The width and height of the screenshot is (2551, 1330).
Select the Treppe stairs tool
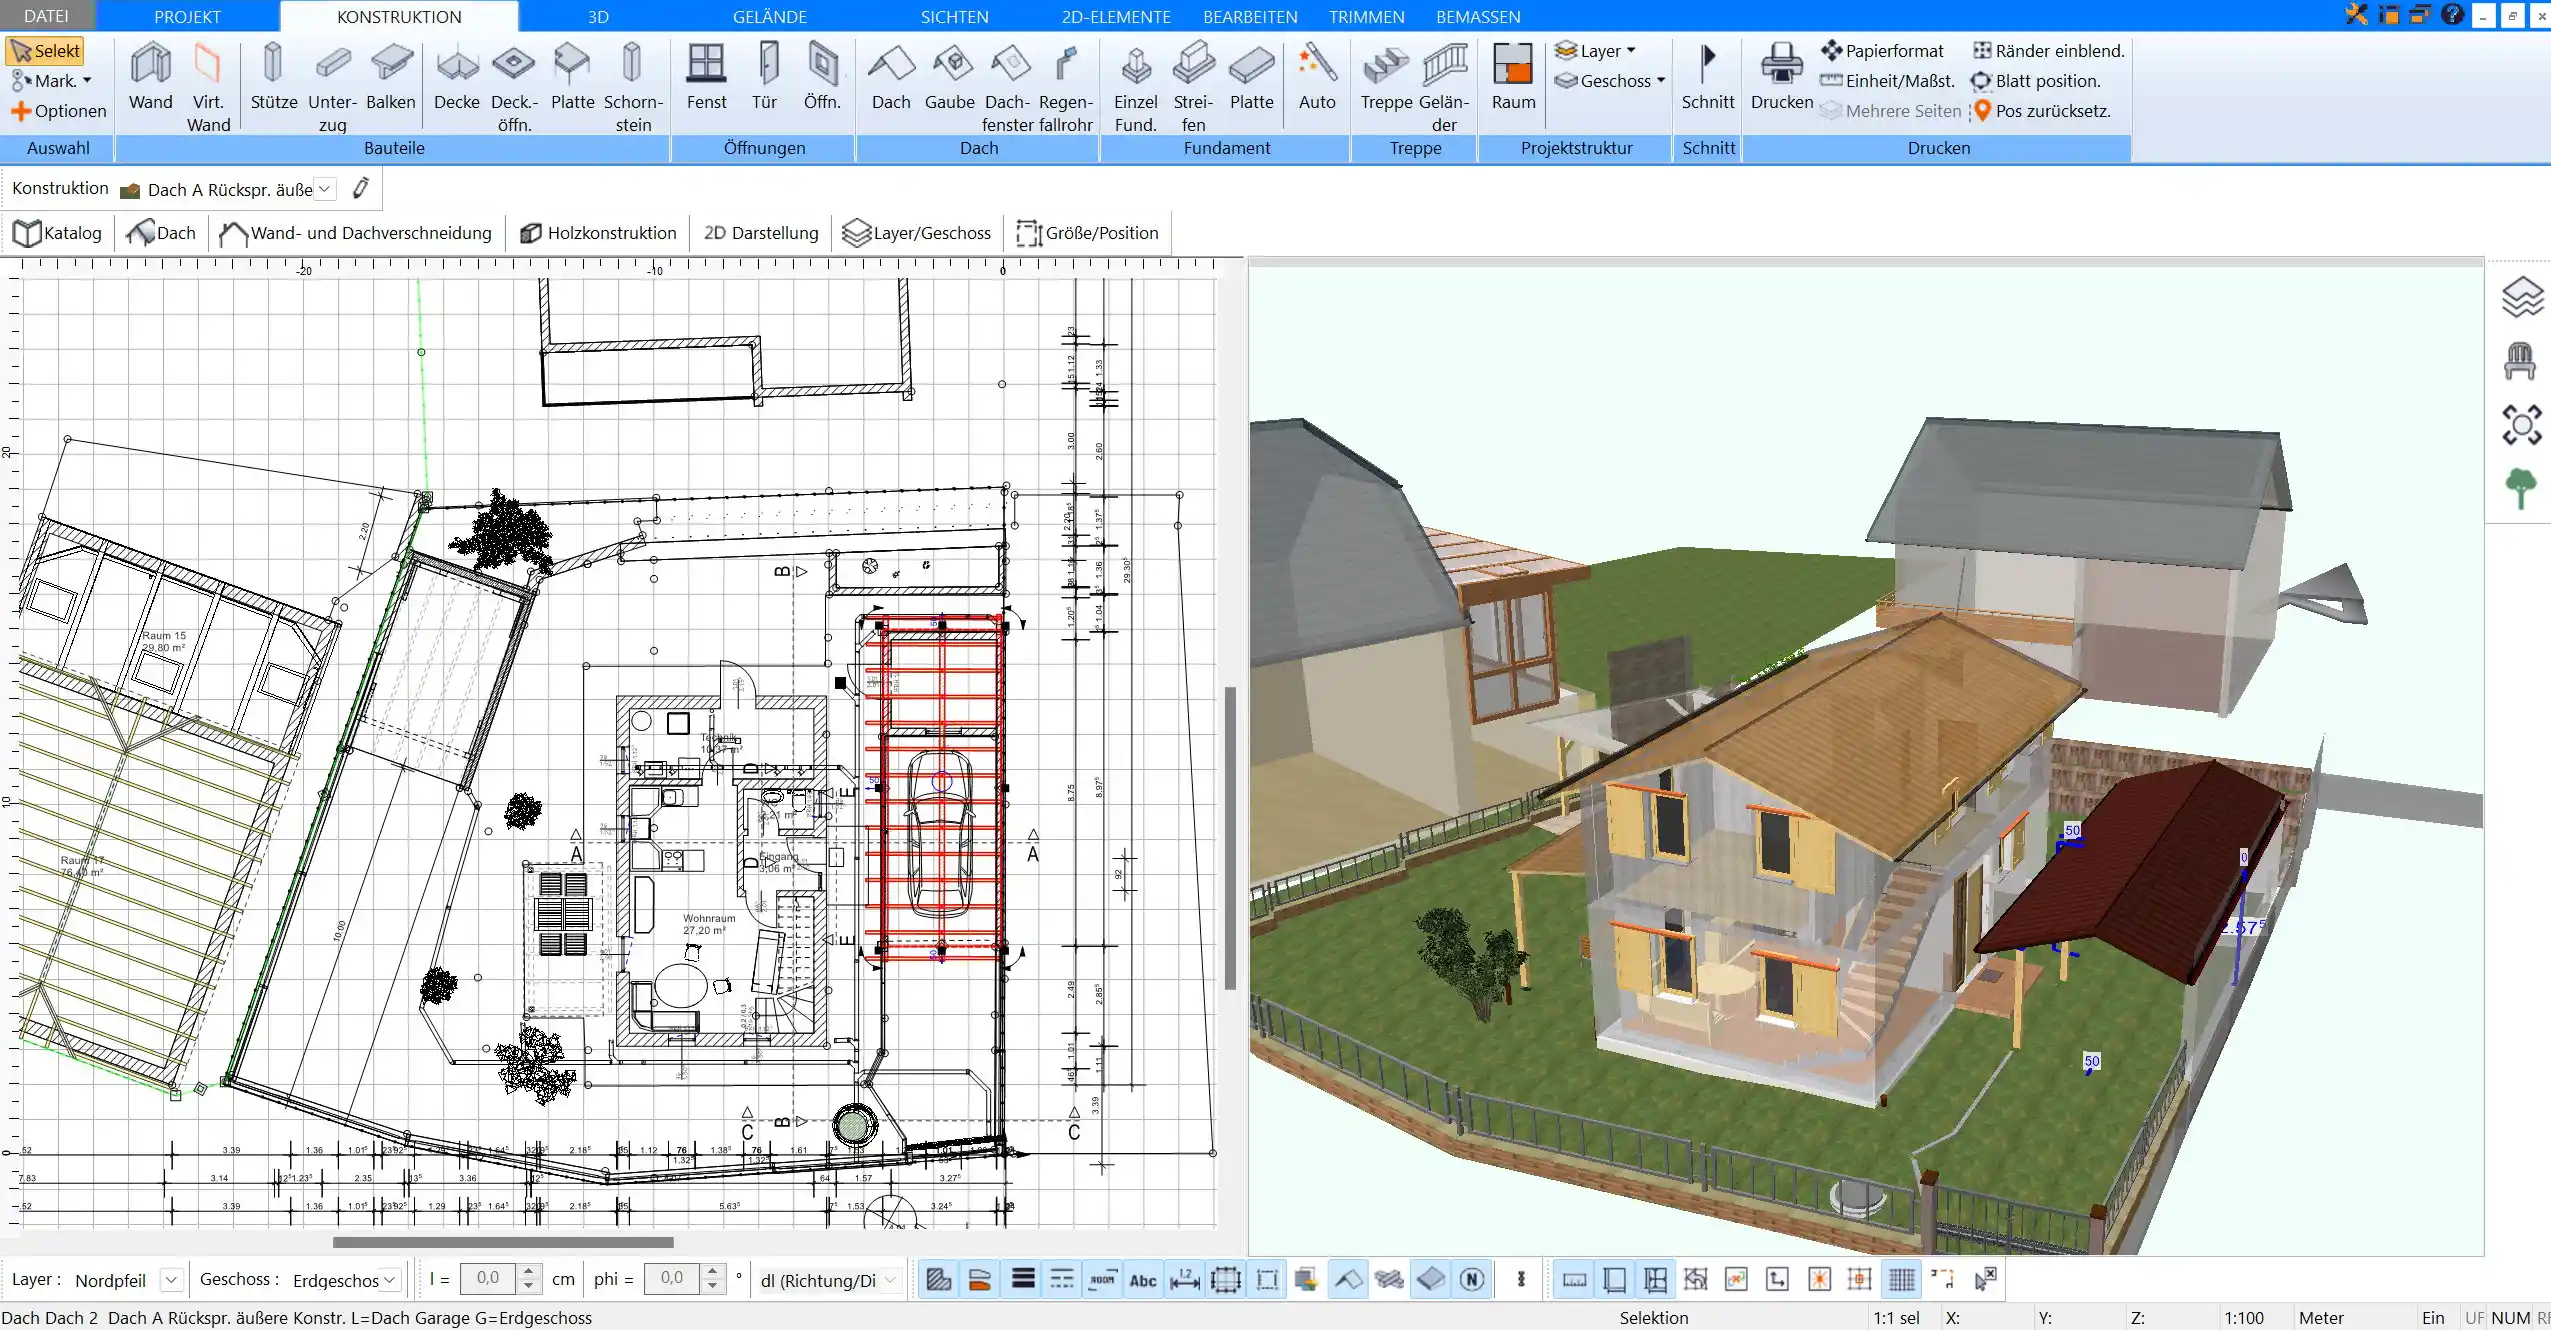[1386, 77]
